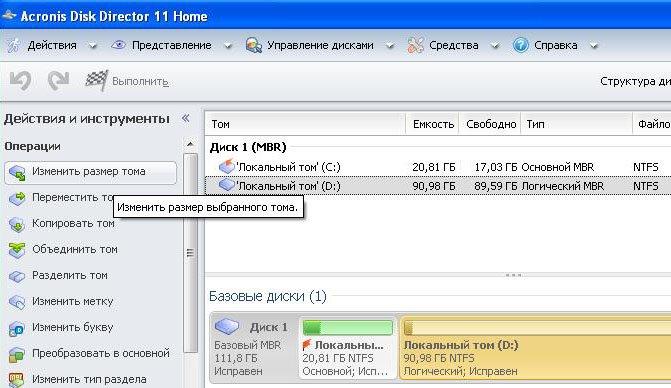Click the resize volume icon in Operations
This screenshot has width=671, height=388.
[x=17, y=173]
